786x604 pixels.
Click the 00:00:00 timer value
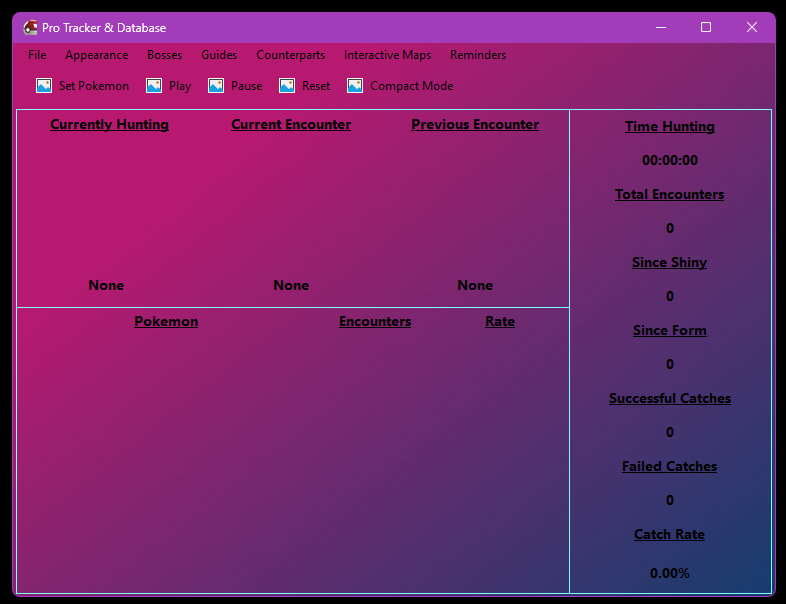pyautogui.click(x=670, y=160)
